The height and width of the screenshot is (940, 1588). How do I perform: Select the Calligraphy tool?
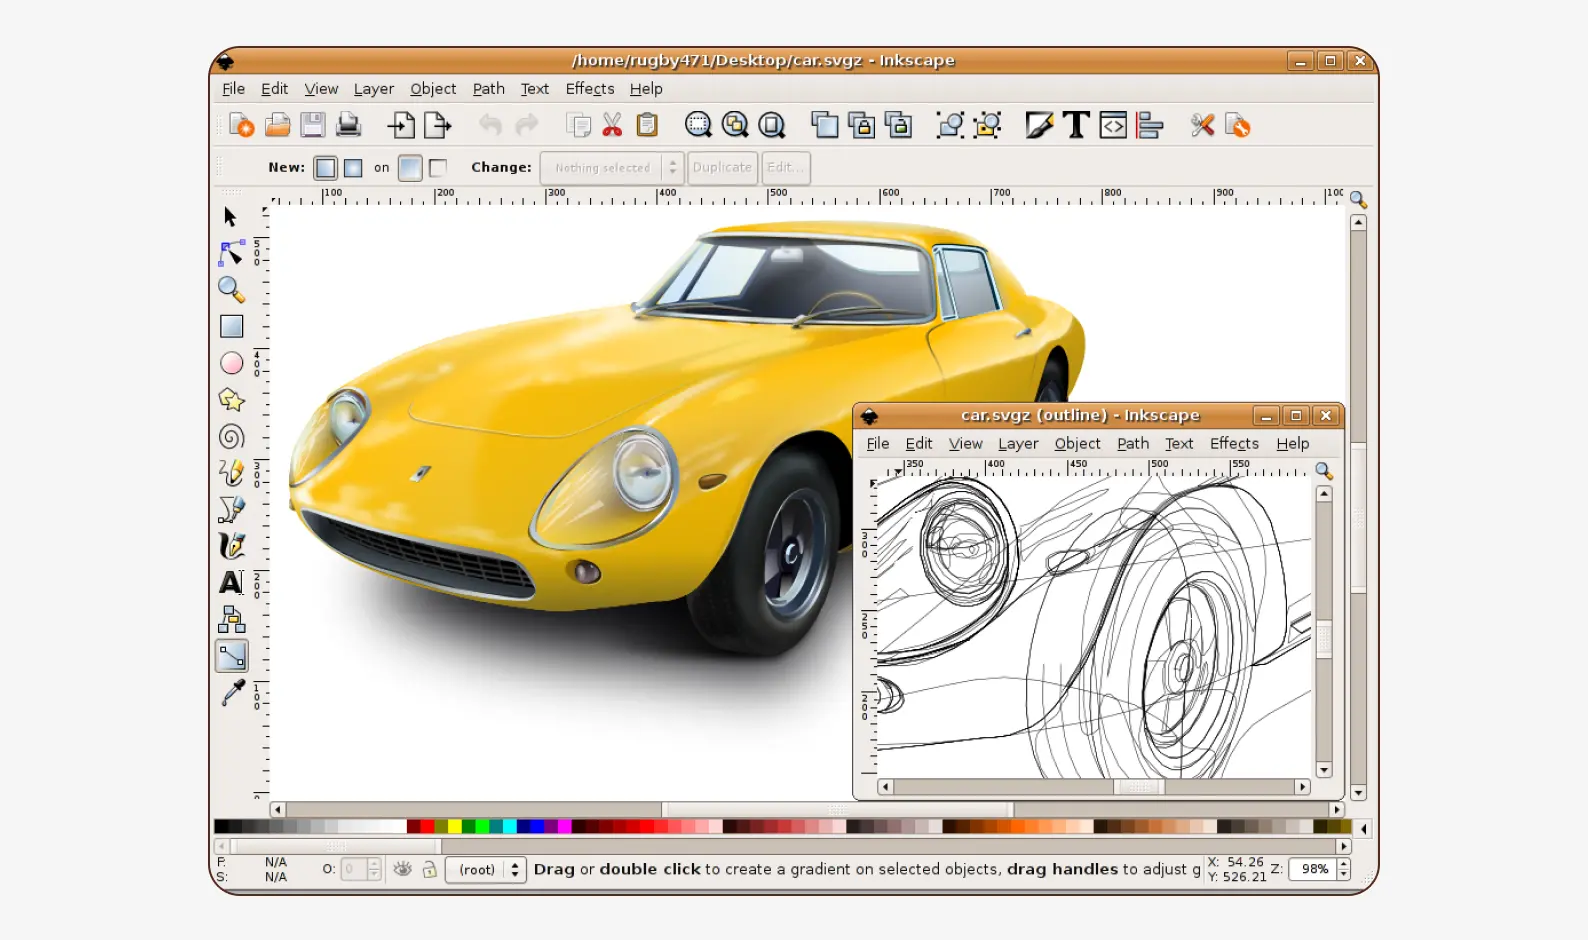coord(231,546)
